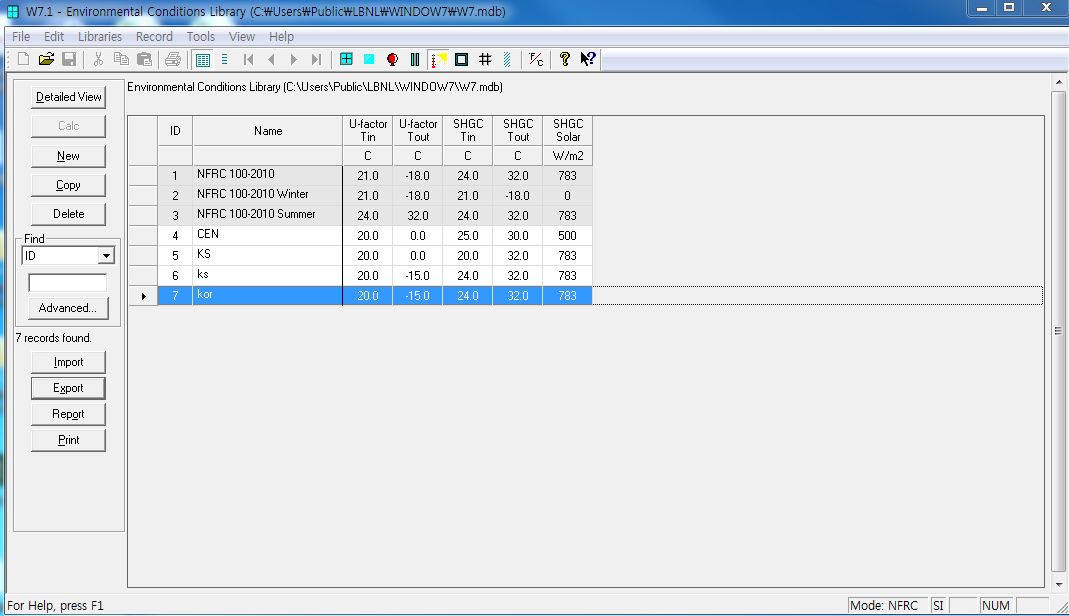Jump to the last record arrow

[317, 60]
